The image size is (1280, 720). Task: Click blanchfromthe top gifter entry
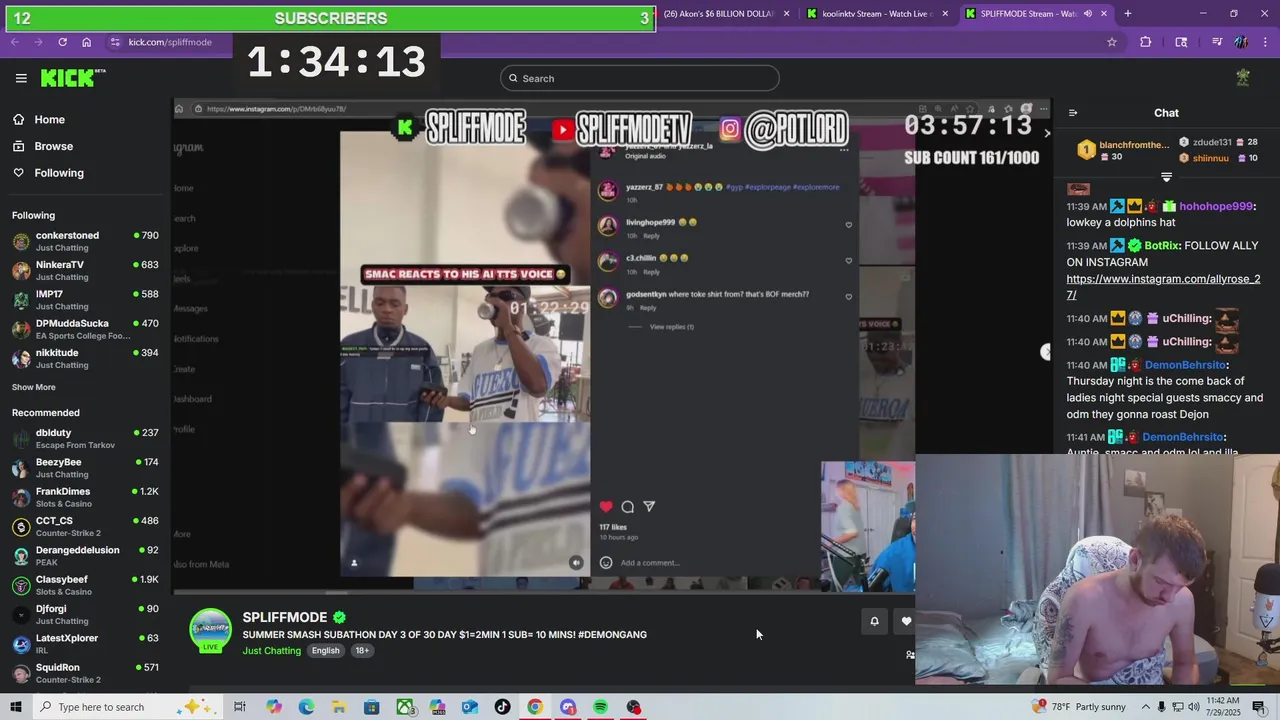click(x=1122, y=150)
